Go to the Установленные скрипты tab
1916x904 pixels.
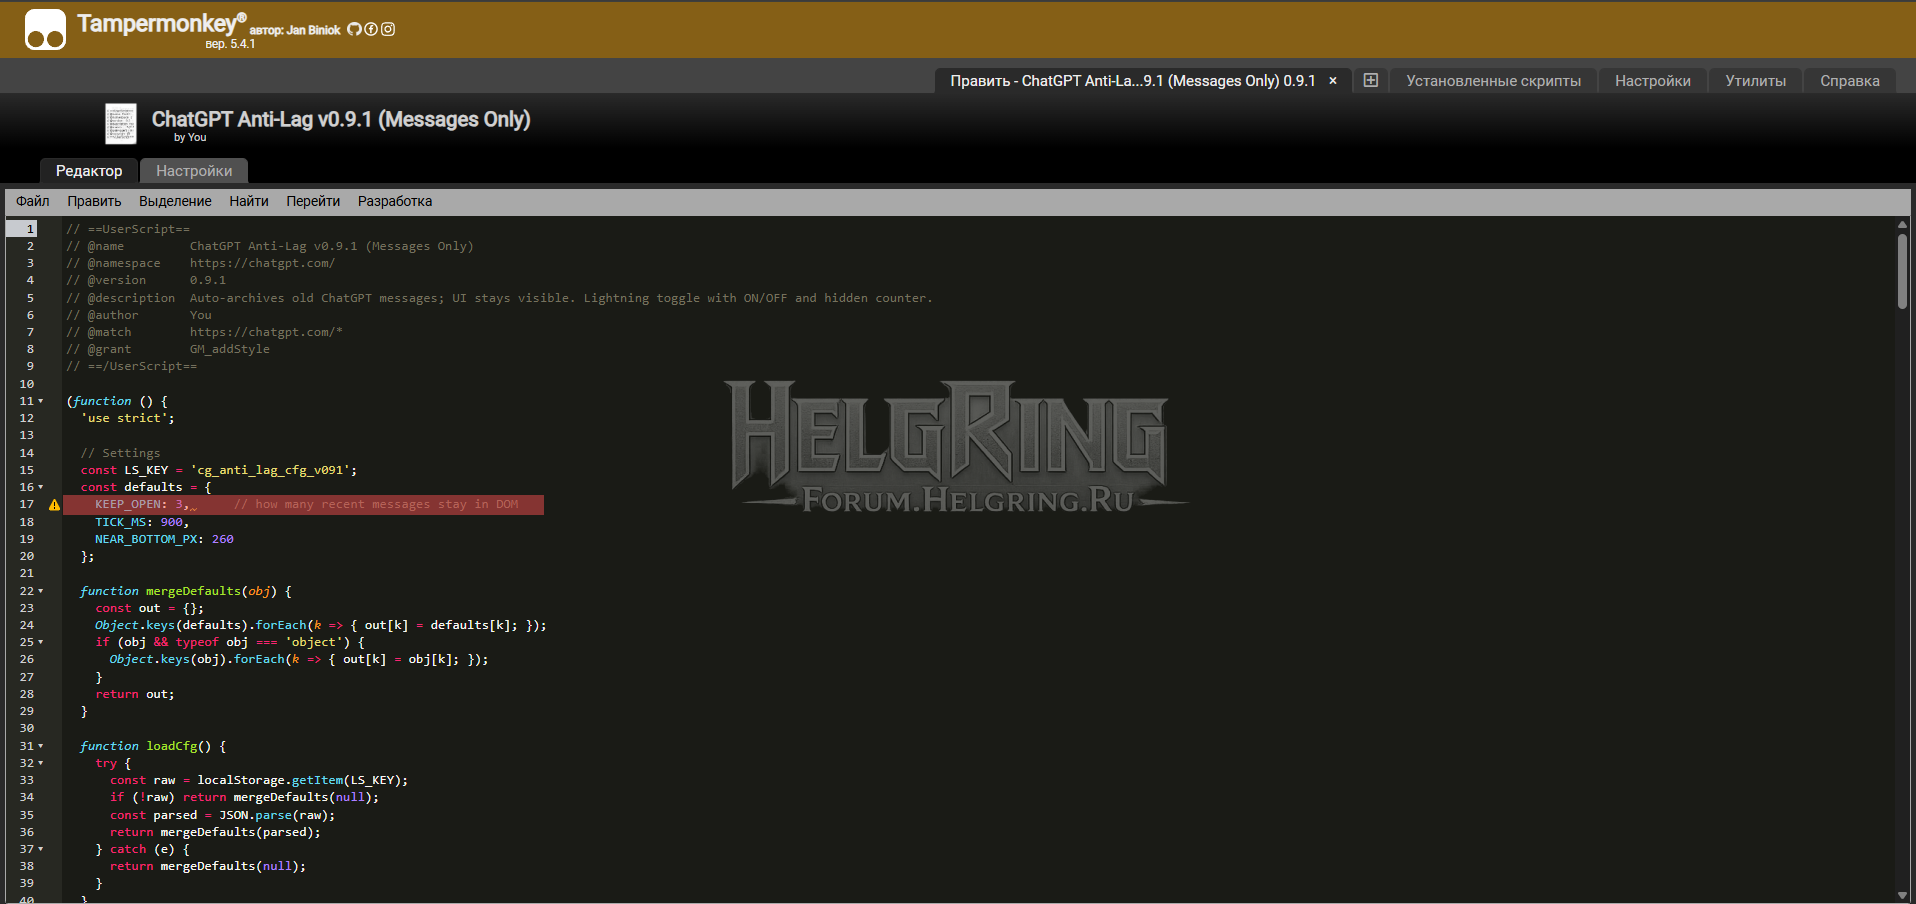tap(1493, 81)
